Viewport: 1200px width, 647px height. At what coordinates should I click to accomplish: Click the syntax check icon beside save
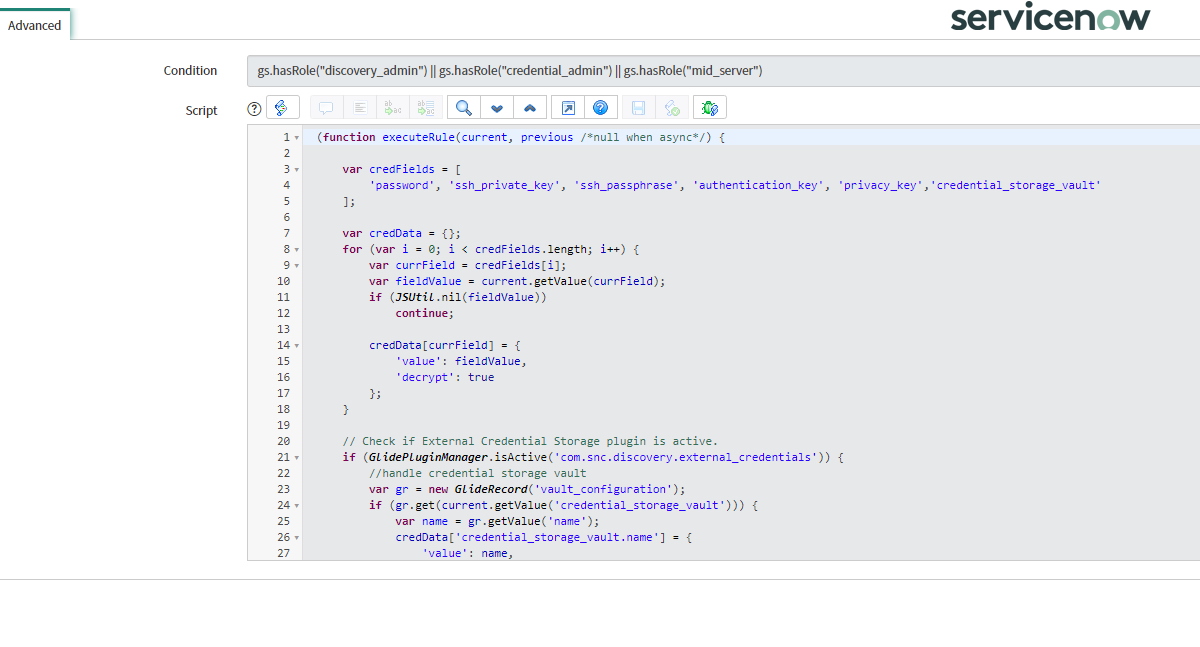pos(672,108)
